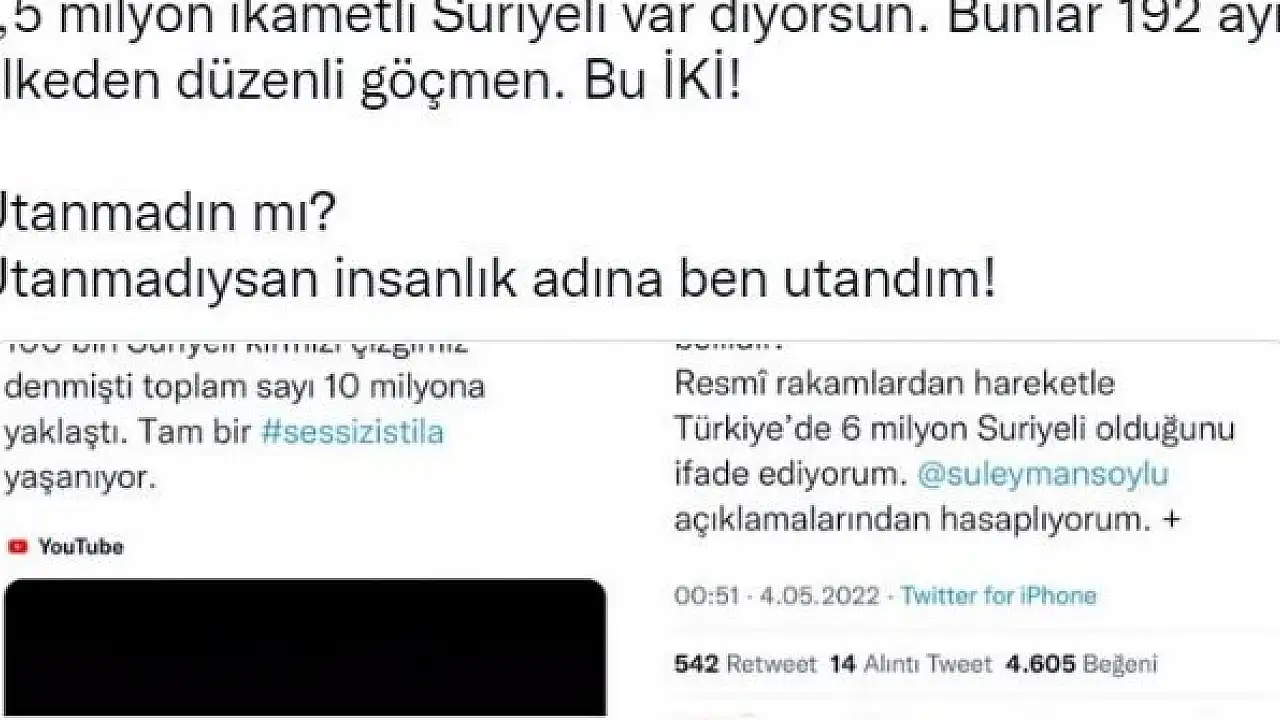View the 4.605 Beğeni list
This screenshot has width=1280, height=720.
click(1080, 664)
